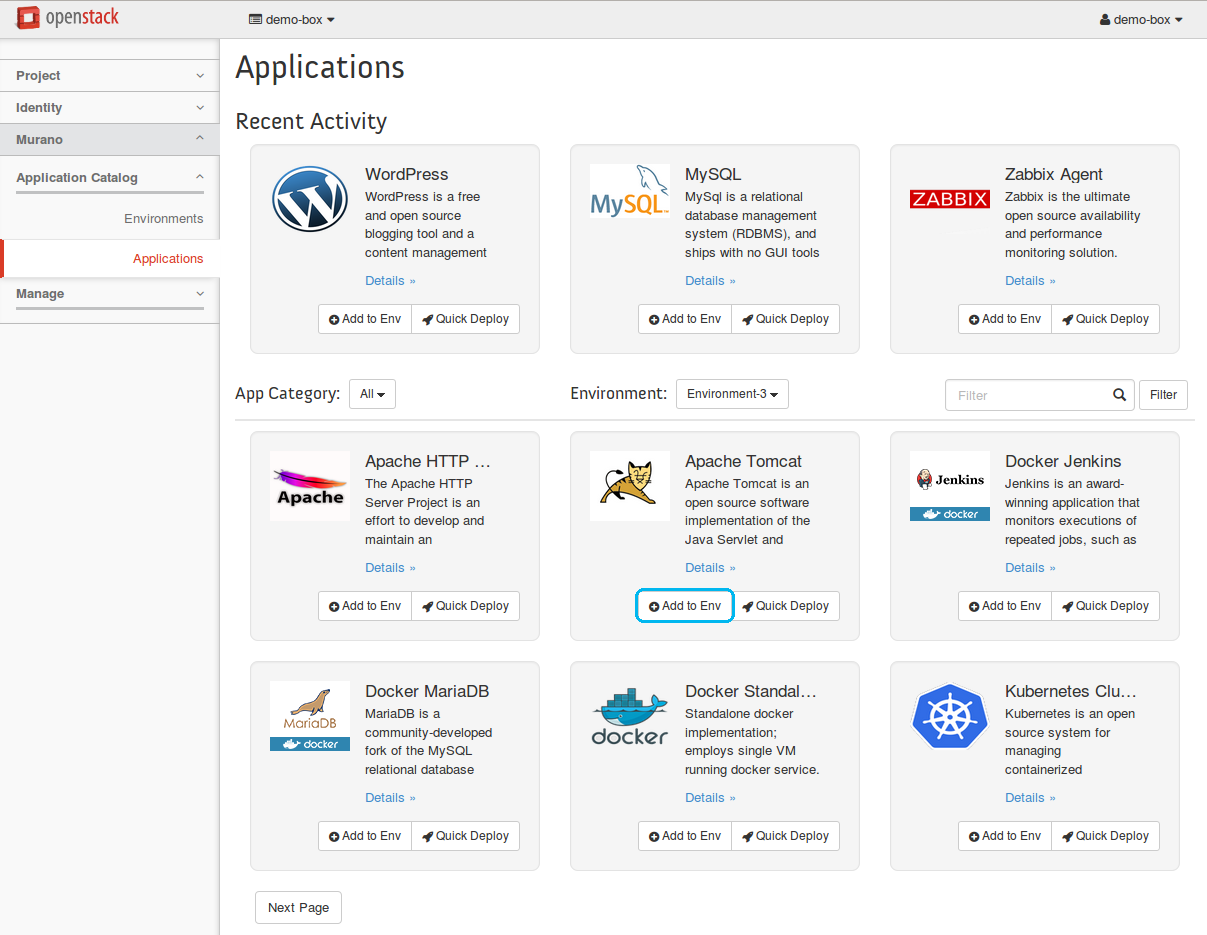1207x935 pixels.
Task: Click the Apache feather logo
Action: click(310, 486)
